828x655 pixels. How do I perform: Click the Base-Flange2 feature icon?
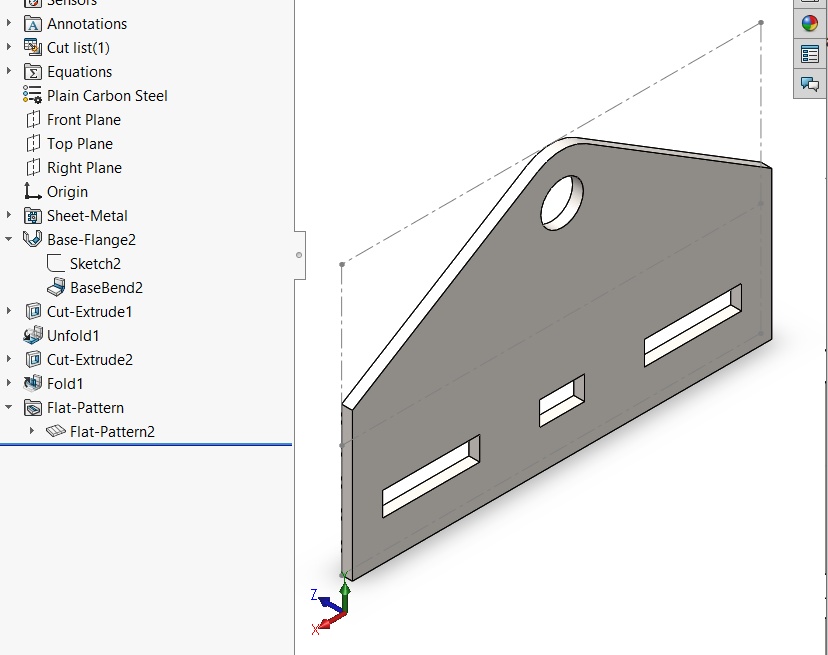(32, 240)
